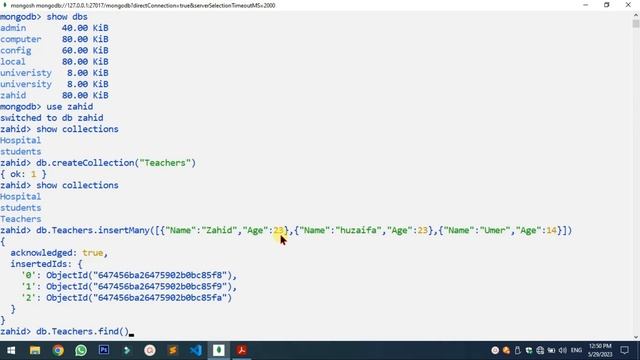Click the 'show dbs' command text

point(67,17)
